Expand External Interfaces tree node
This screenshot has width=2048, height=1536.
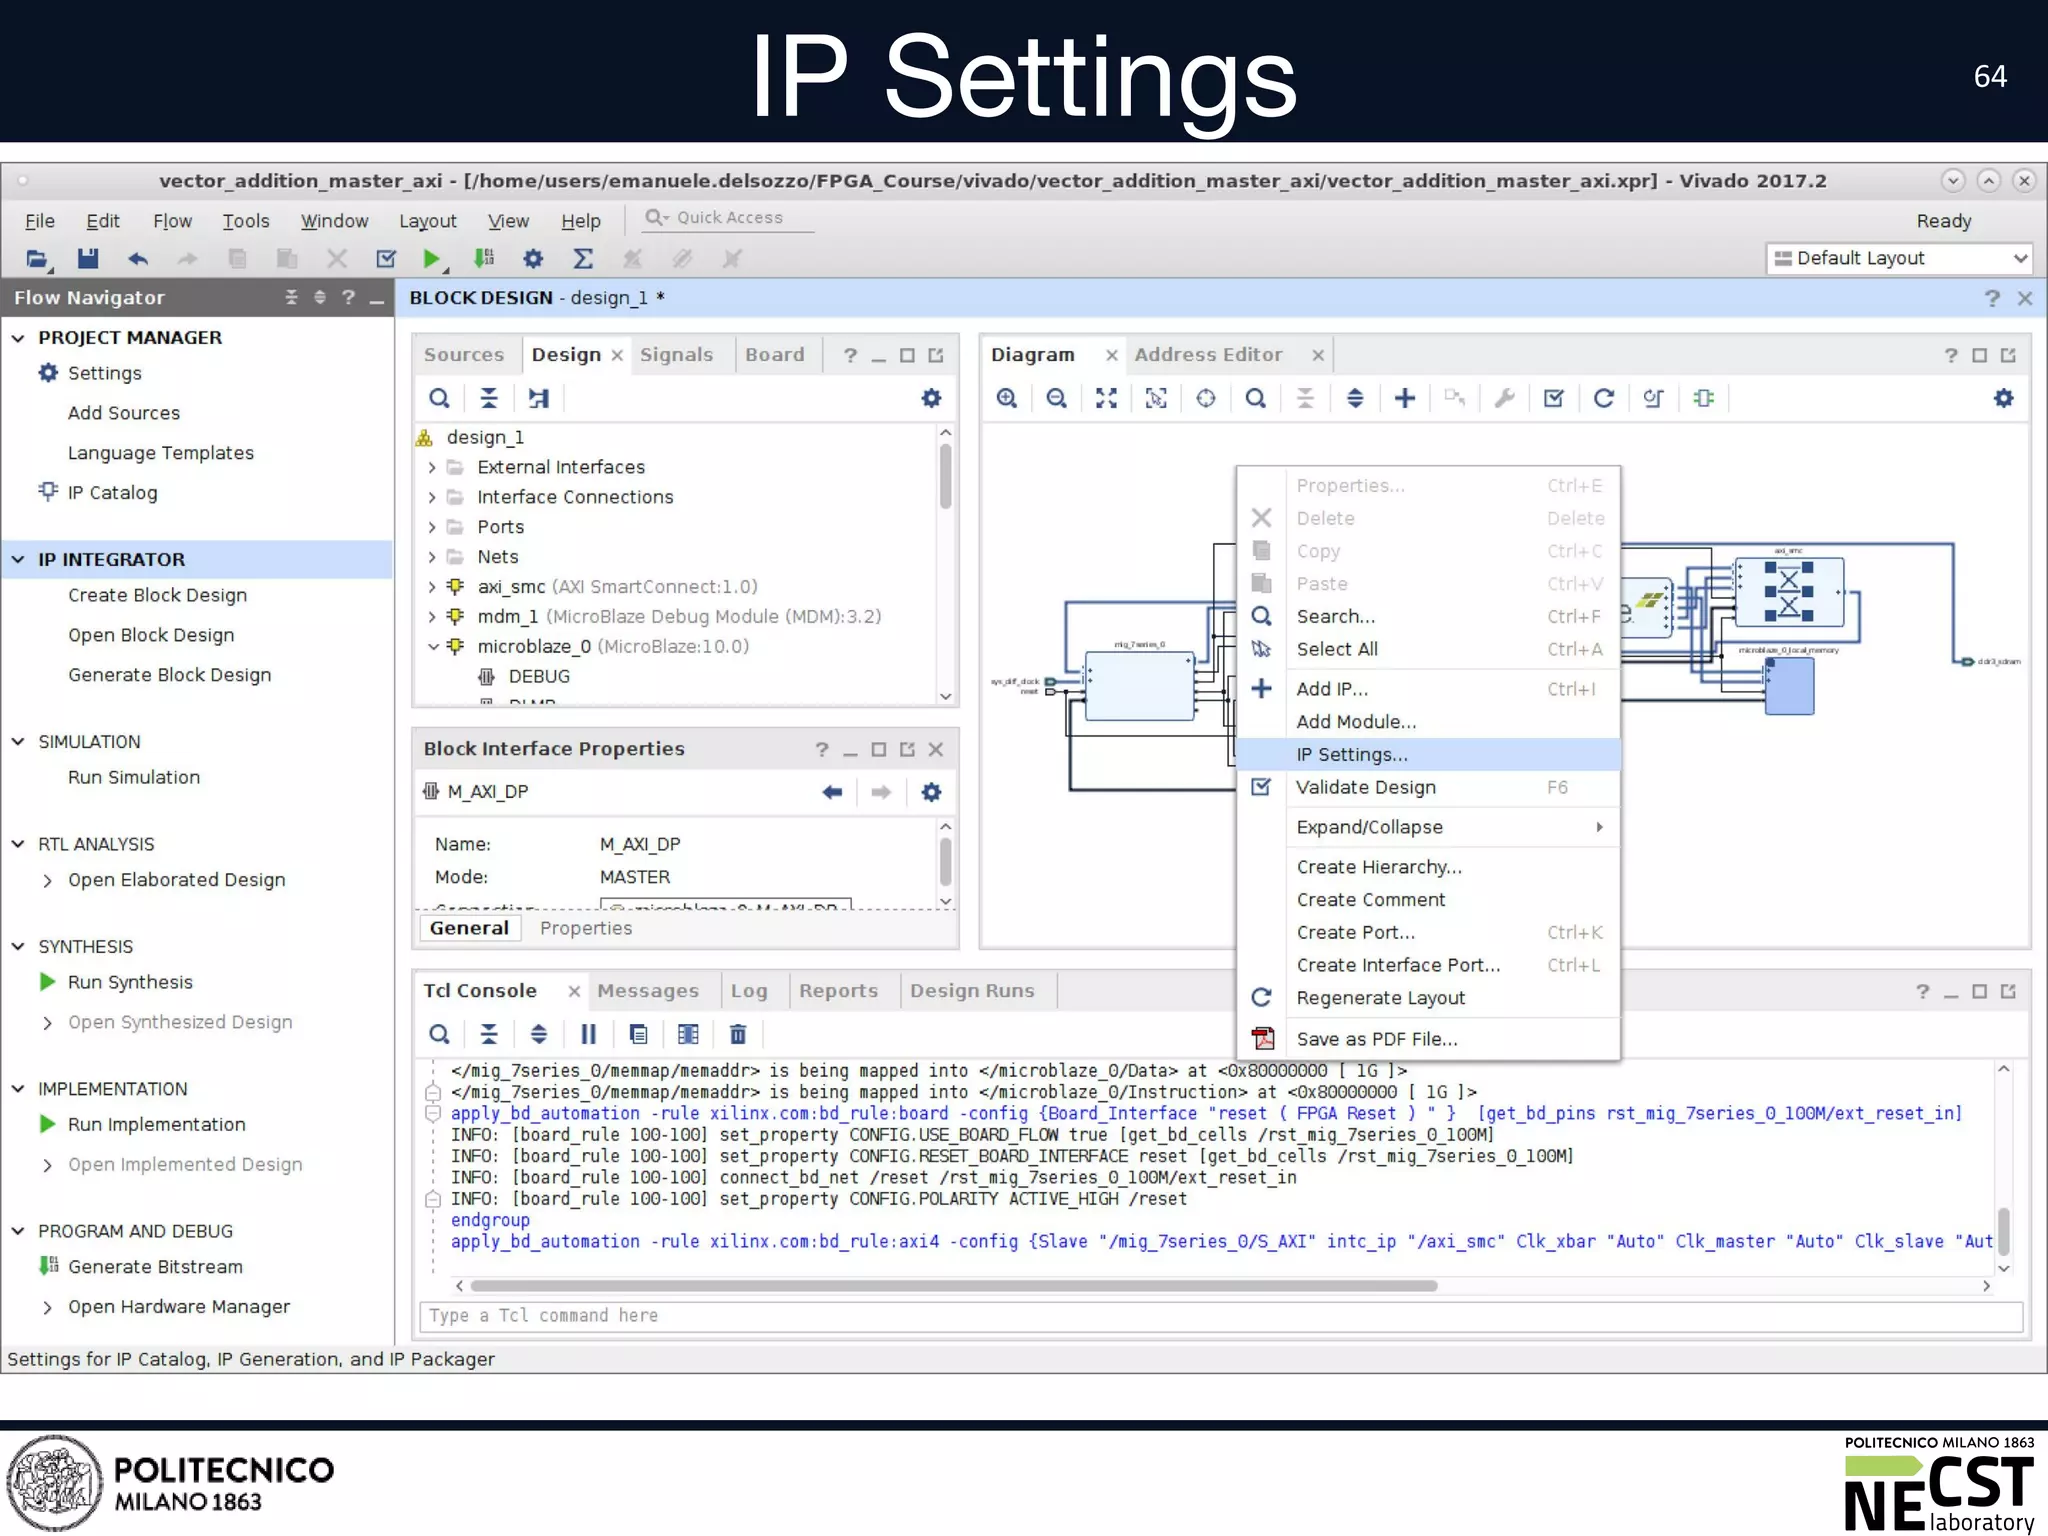[432, 468]
